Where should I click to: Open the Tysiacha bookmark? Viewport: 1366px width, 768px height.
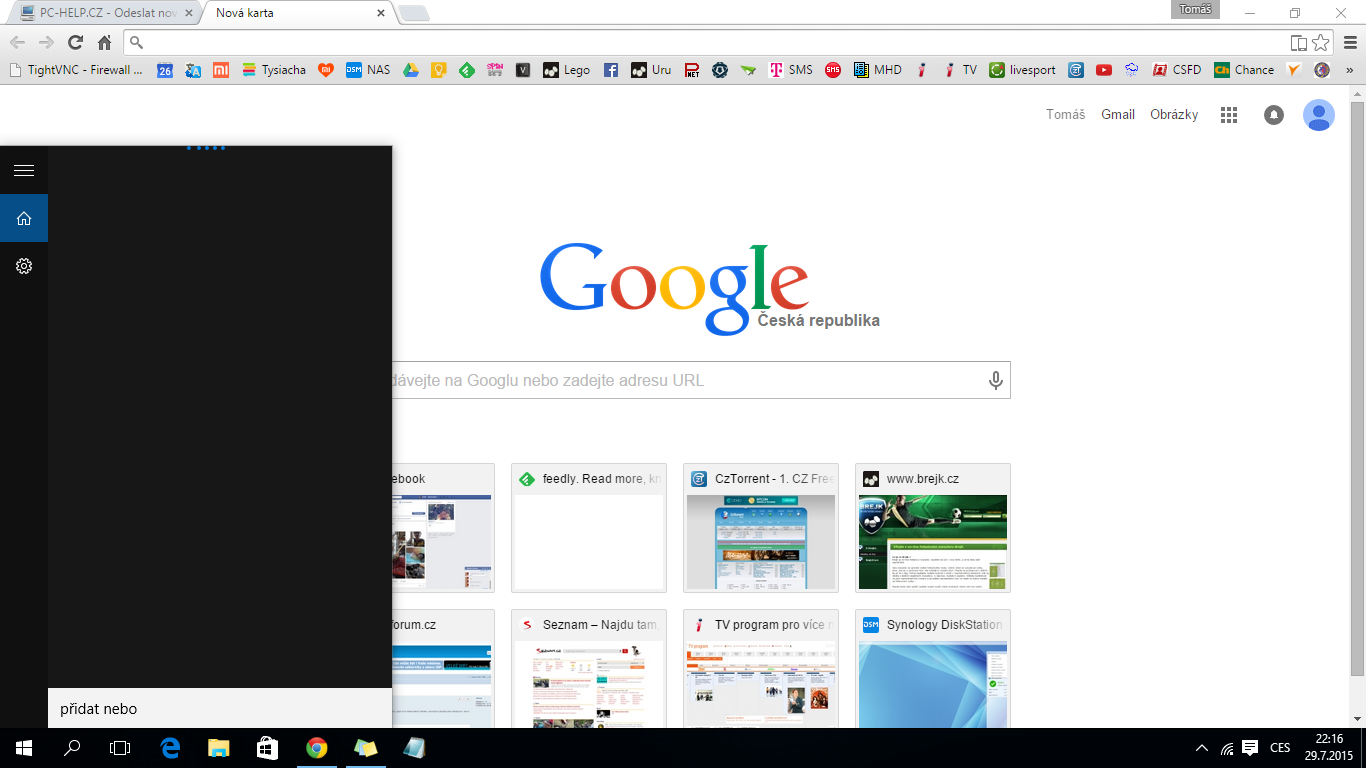tap(272, 70)
